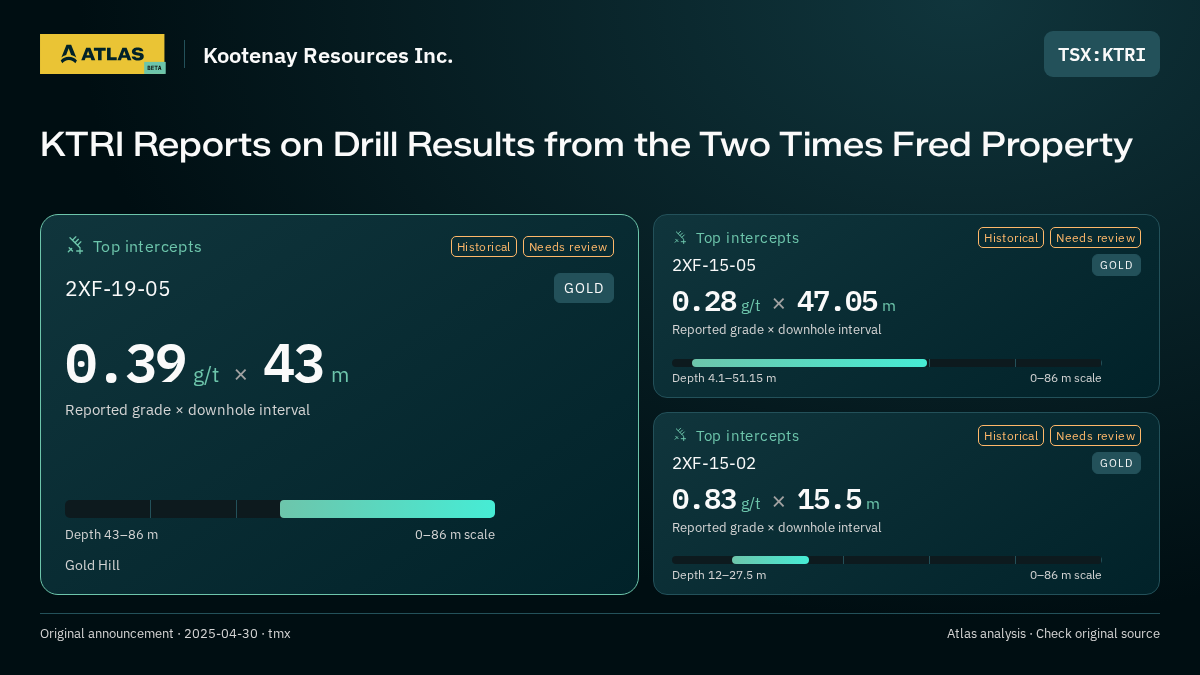Viewport: 1200px width, 675px height.
Task: Click 0–86 m scale label in 2XF-15-02 card
Action: click(x=1066, y=575)
